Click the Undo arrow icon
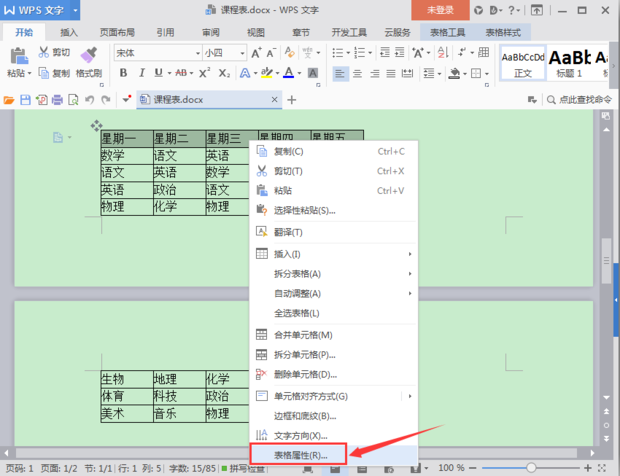This screenshot has height=476, width=620. pos(89,100)
